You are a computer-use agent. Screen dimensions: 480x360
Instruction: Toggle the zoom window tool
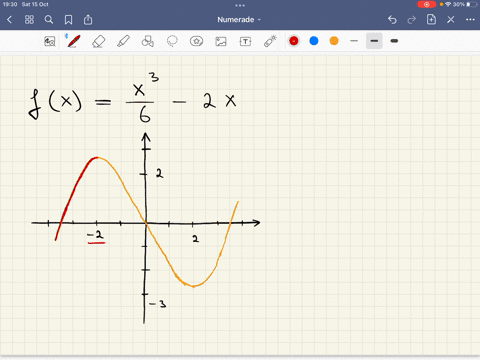50,41
